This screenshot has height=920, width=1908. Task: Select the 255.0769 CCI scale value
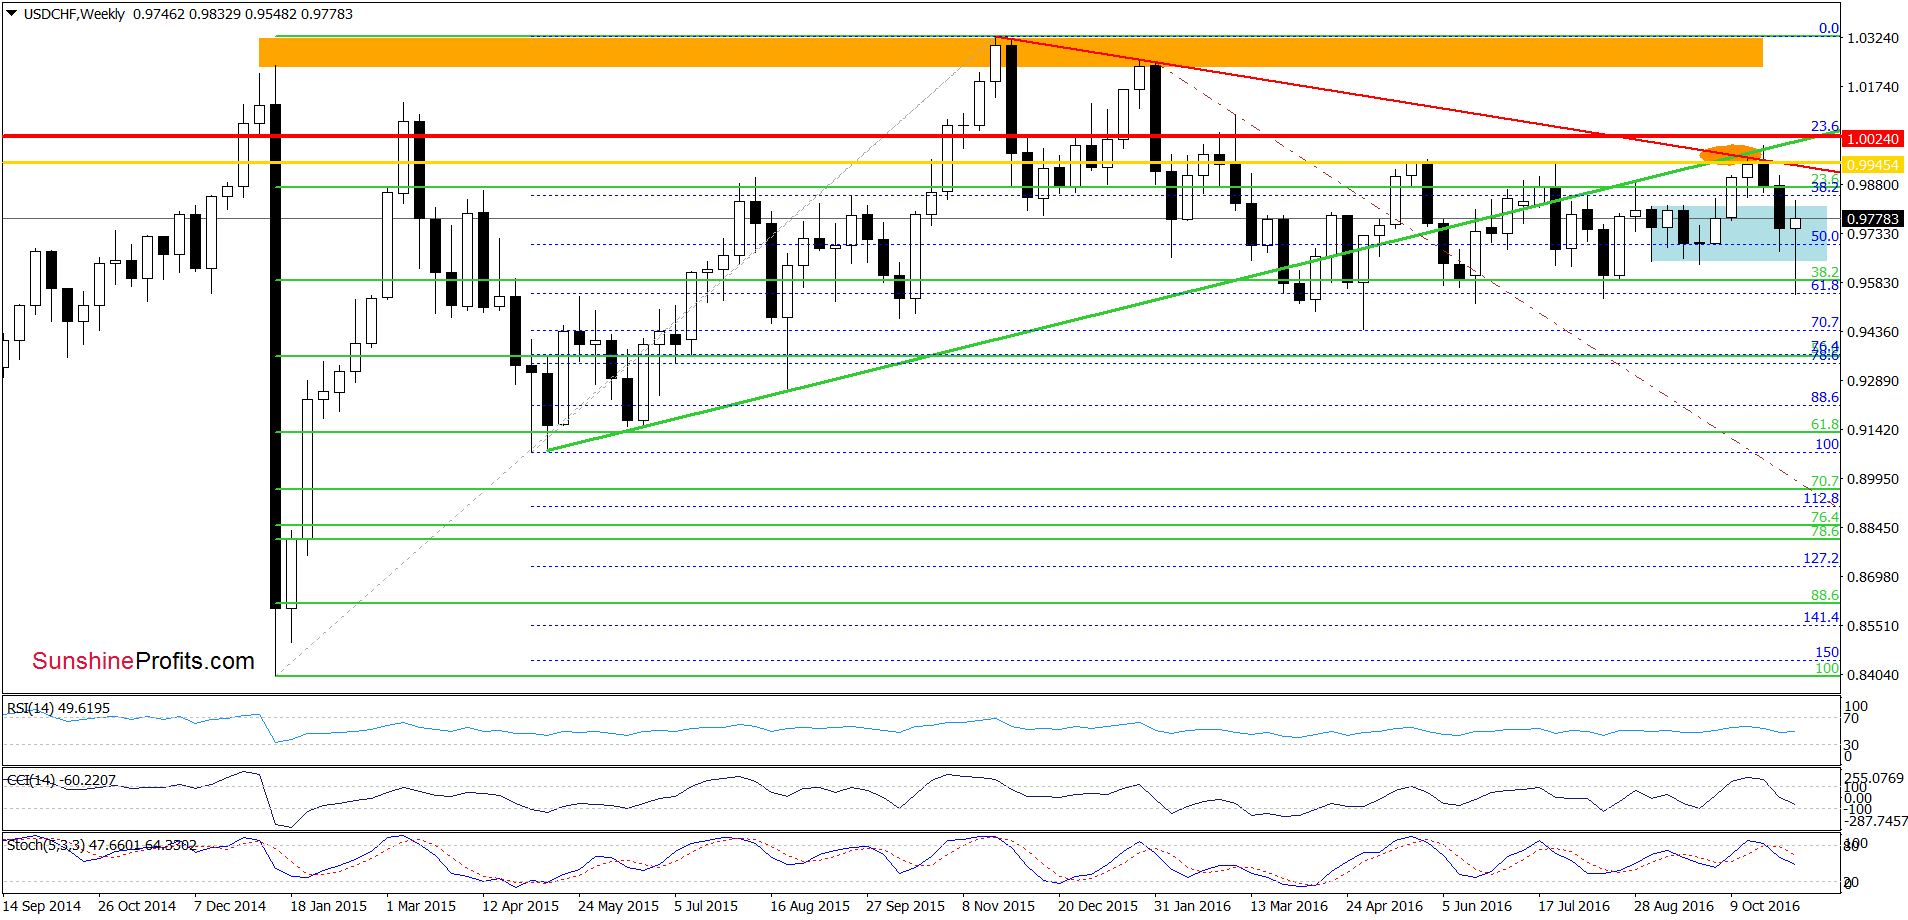click(x=1874, y=778)
